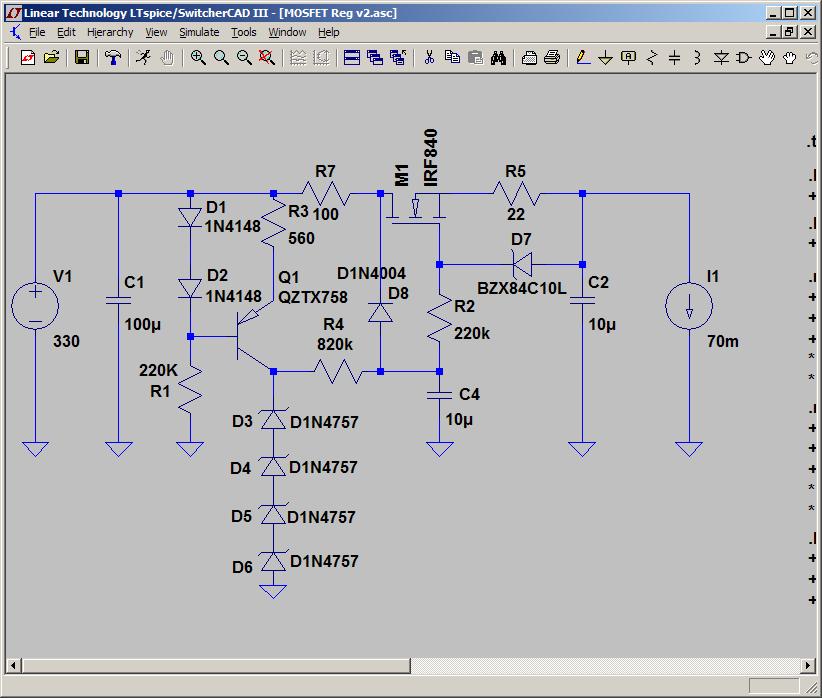Select the Move open-hand tool
This screenshot has width=822, height=698.
tap(767, 57)
